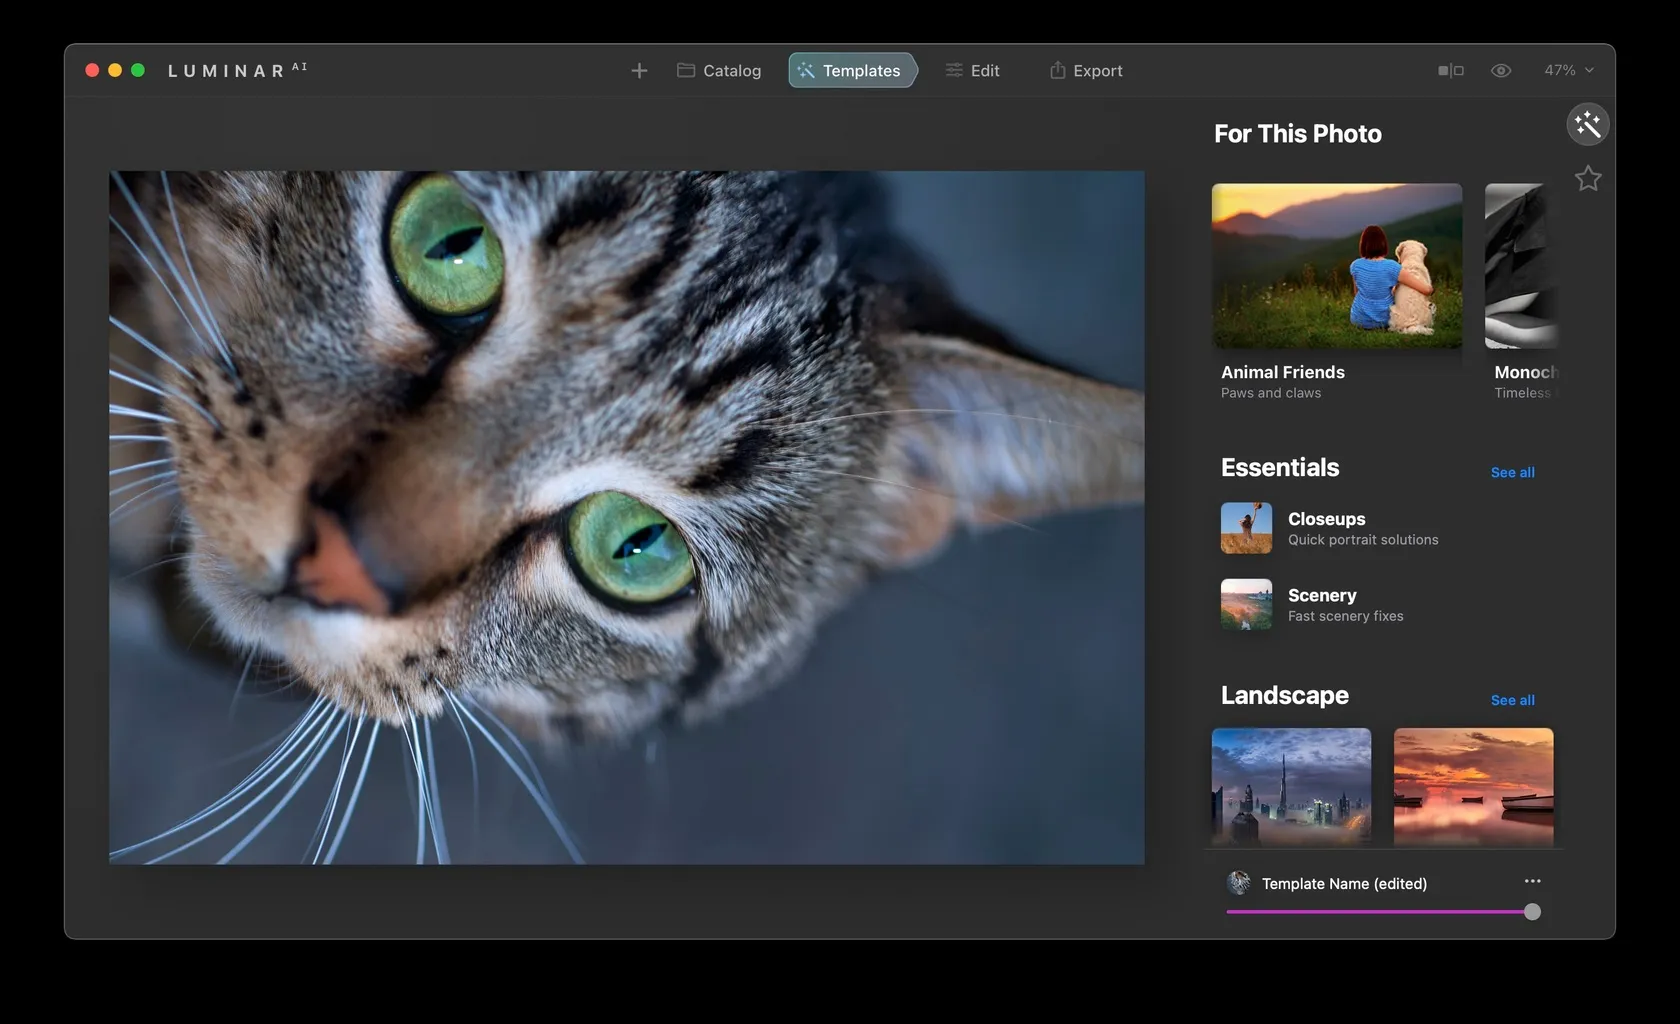Screen dimensions: 1680x1024
Task: Click the magic wand templates icon
Action: click(1587, 125)
